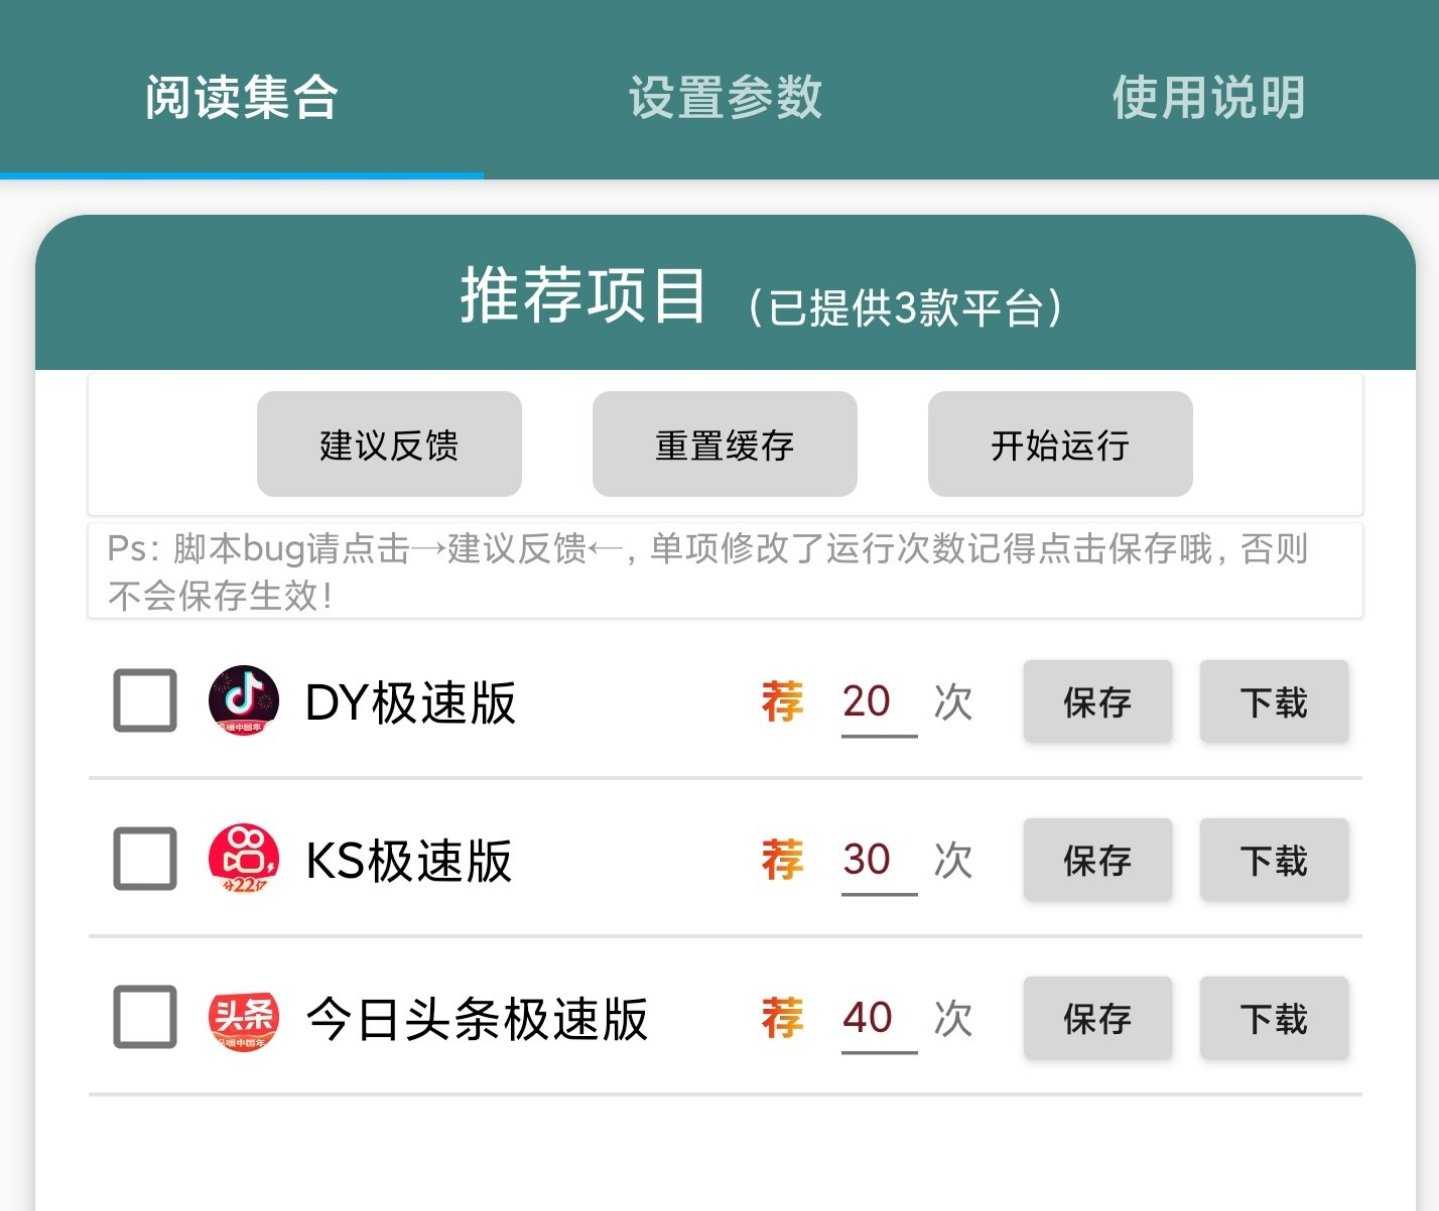The width and height of the screenshot is (1439, 1211).
Task: Click 保存 for DY极速版
Action: click(x=1097, y=701)
